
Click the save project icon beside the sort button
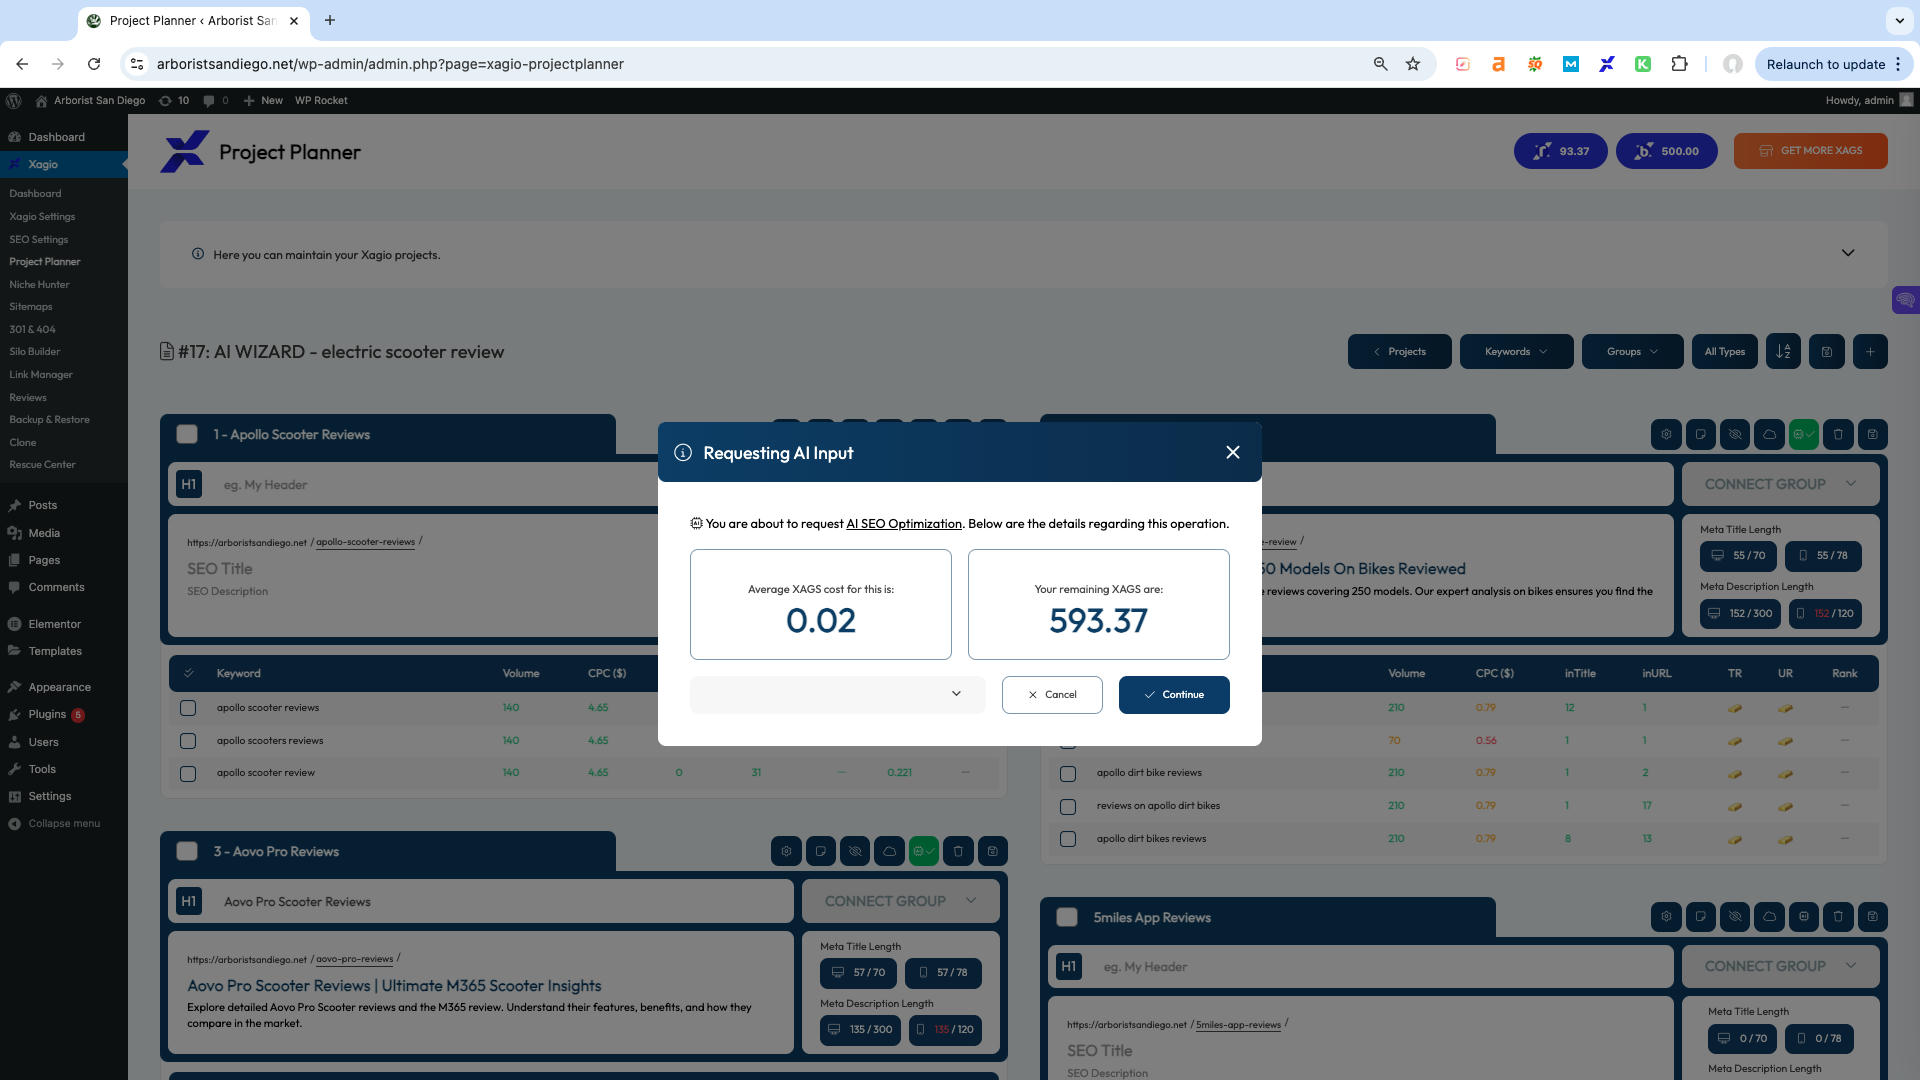click(x=1827, y=352)
